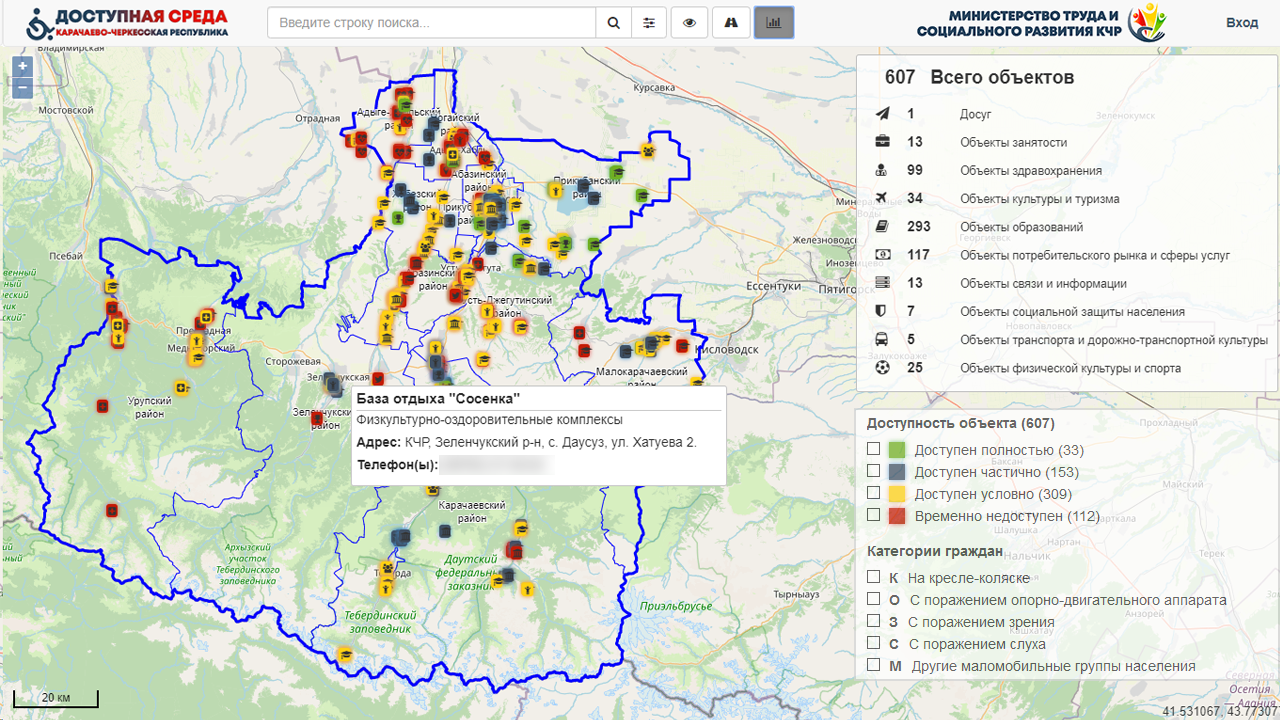Viewport: 1280px width, 720px height.
Task: Check the Доступен условно (309) checkbox
Action: click(873, 492)
